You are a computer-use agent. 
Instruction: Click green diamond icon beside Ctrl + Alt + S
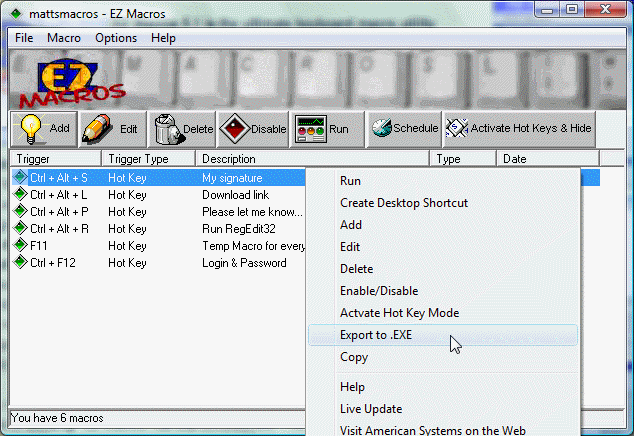coord(20,177)
